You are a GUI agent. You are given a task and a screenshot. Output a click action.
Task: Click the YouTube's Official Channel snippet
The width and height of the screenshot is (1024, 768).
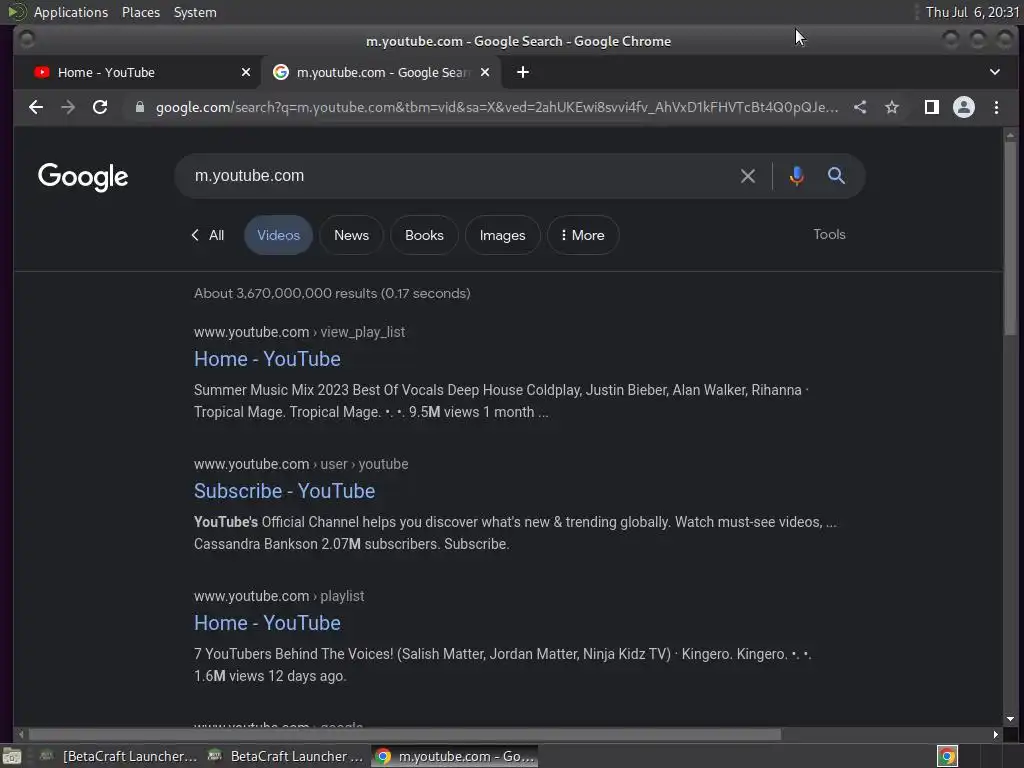(x=515, y=533)
